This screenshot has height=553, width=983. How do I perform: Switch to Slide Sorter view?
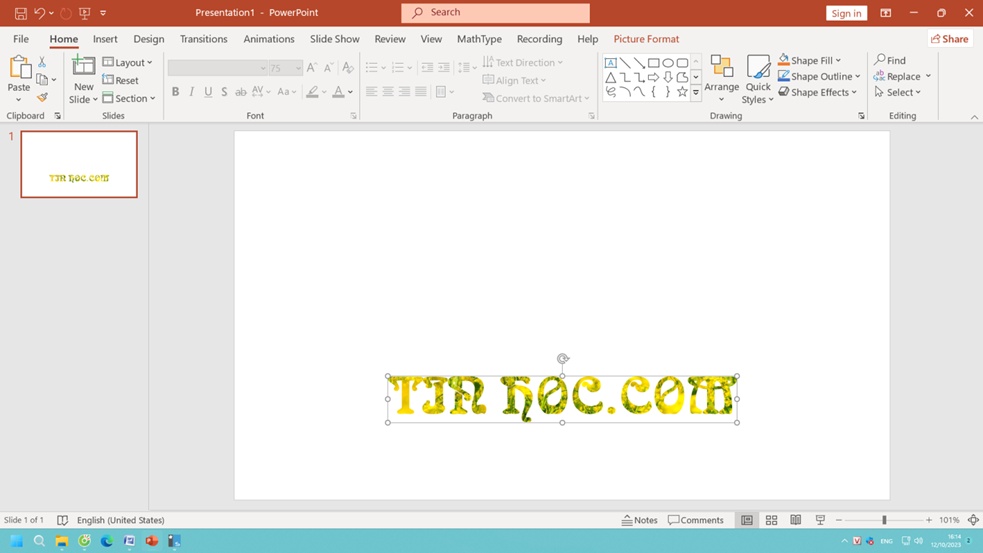coord(771,520)
